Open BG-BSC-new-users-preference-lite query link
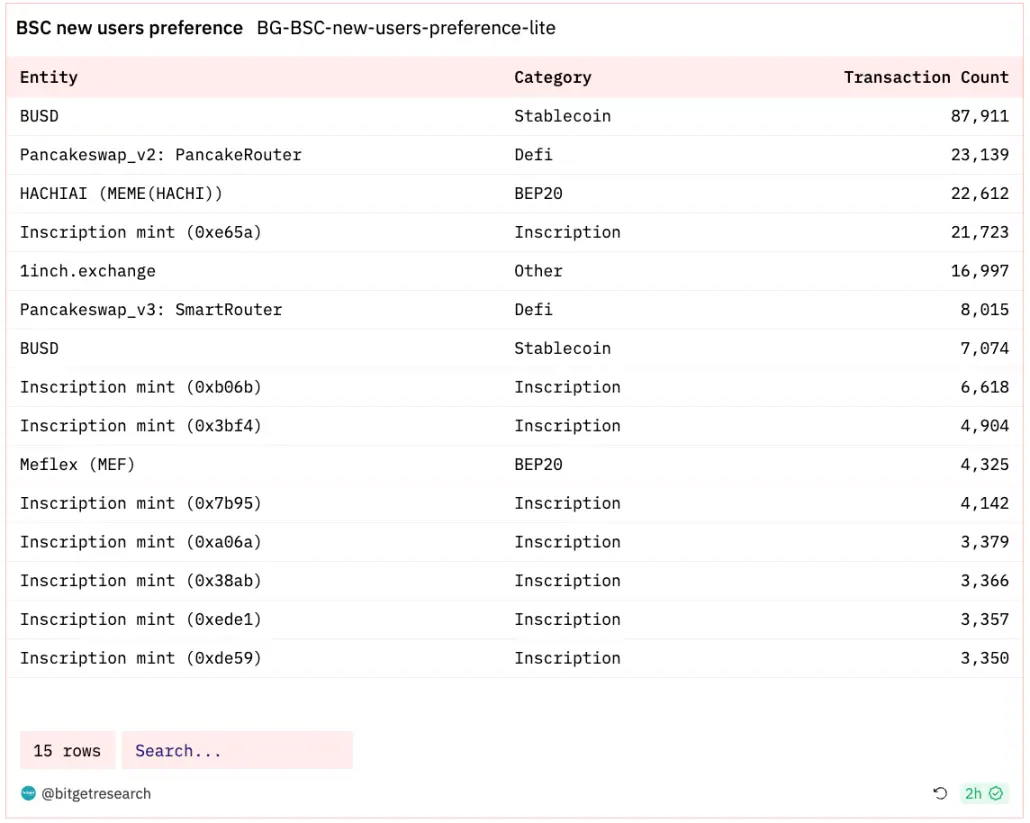The height and width of the screenshot is (823, 1030). pyautogui.click(x=406, y=28)
